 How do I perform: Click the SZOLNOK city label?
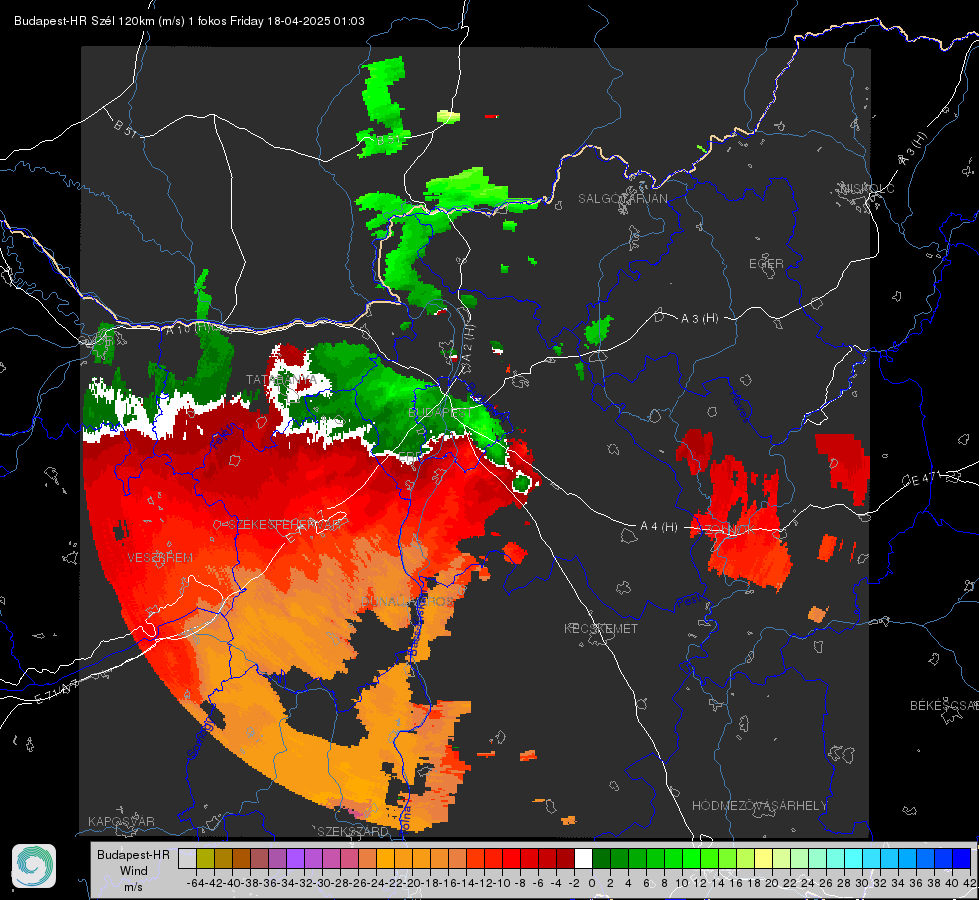pos(729,529)
